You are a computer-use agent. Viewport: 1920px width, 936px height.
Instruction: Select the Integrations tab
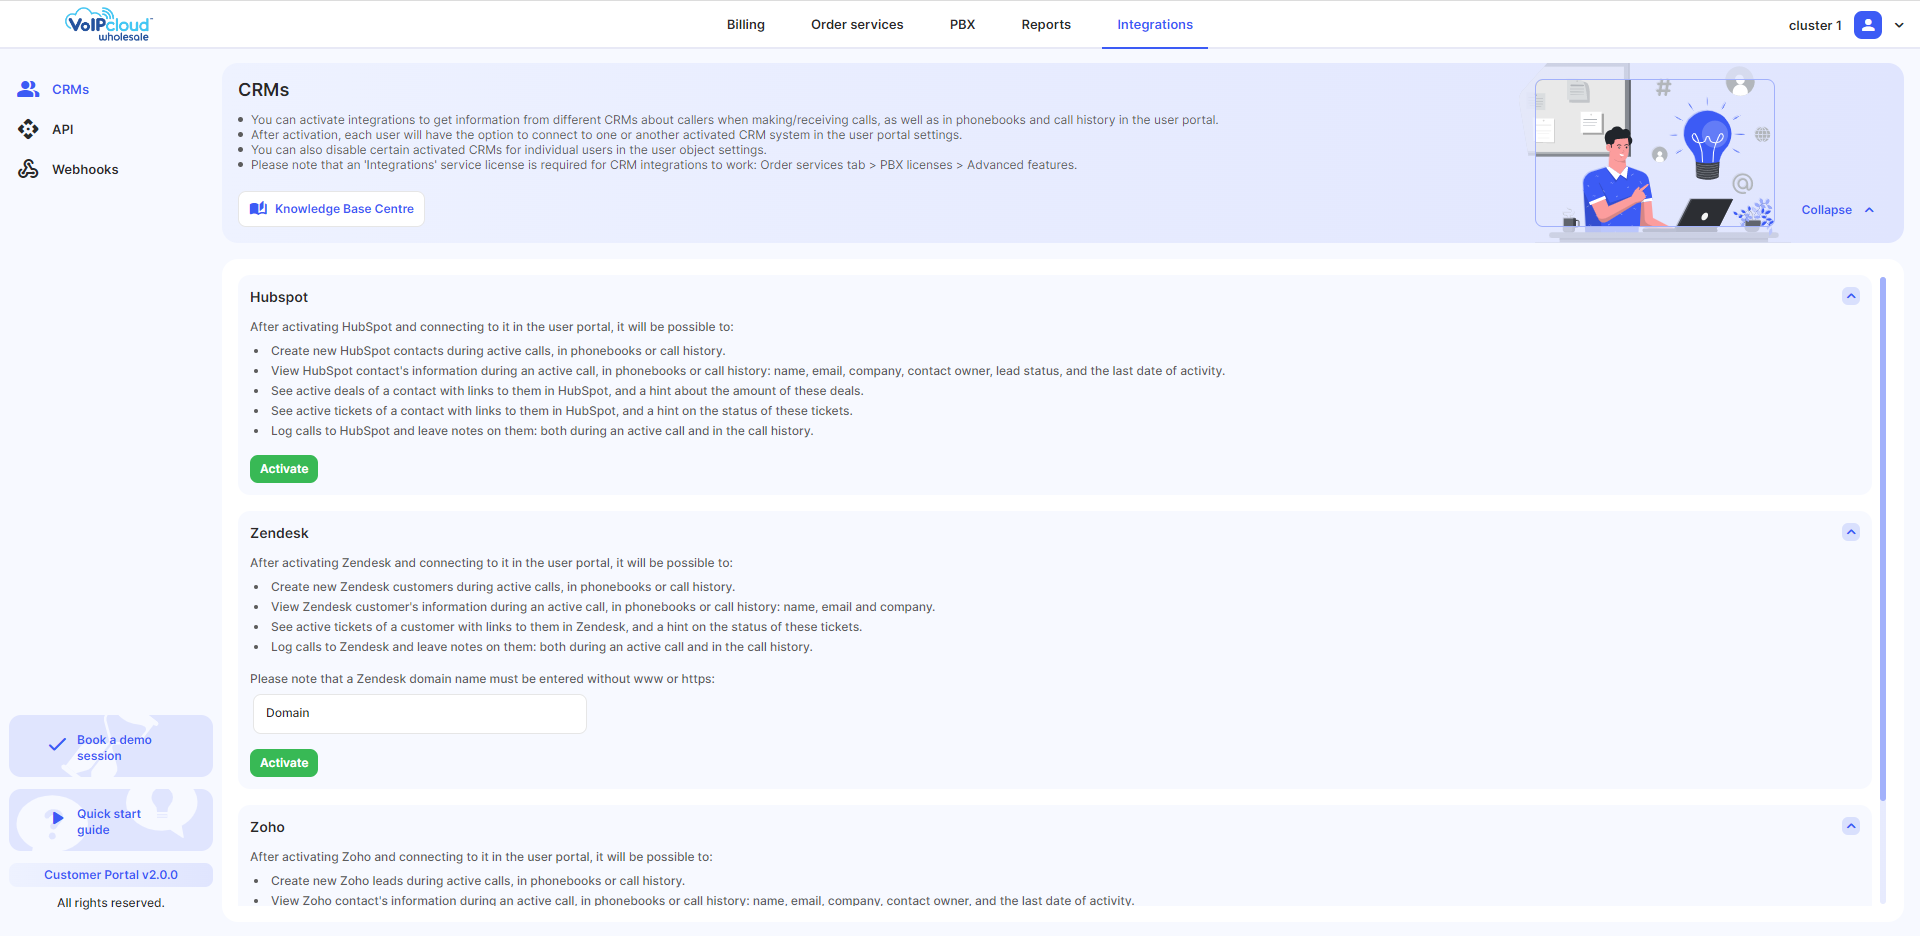[x=1155, y=24]
